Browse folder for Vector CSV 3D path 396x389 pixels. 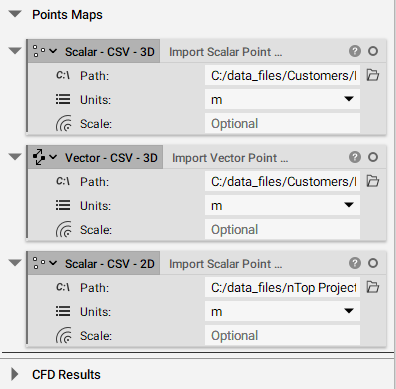(x=373, y=181)
